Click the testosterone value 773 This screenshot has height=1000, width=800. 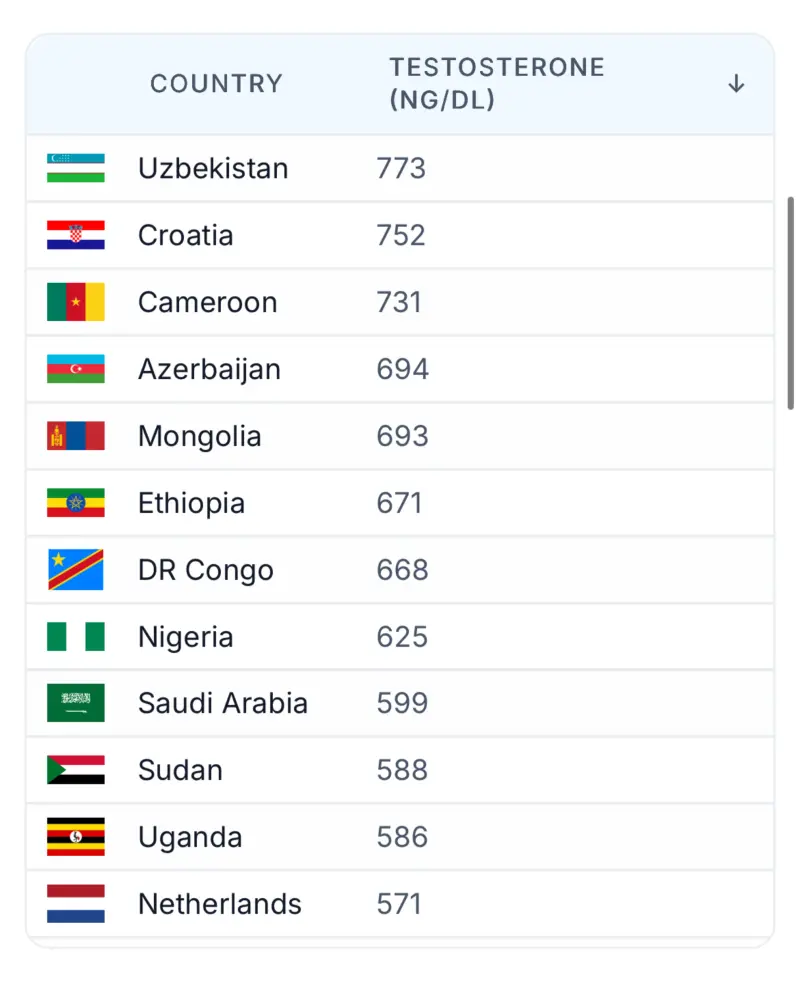(x=401, y=168)
